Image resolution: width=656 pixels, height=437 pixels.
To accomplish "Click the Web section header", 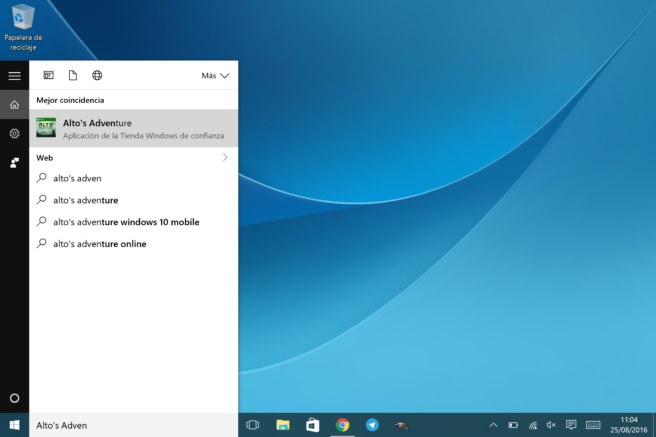I will click(x=45, y=158).
